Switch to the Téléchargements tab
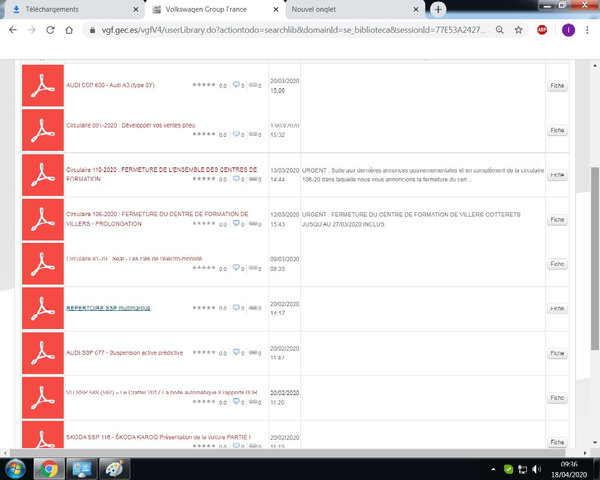Viewport: 600px width, 480px height. [73, 10]
